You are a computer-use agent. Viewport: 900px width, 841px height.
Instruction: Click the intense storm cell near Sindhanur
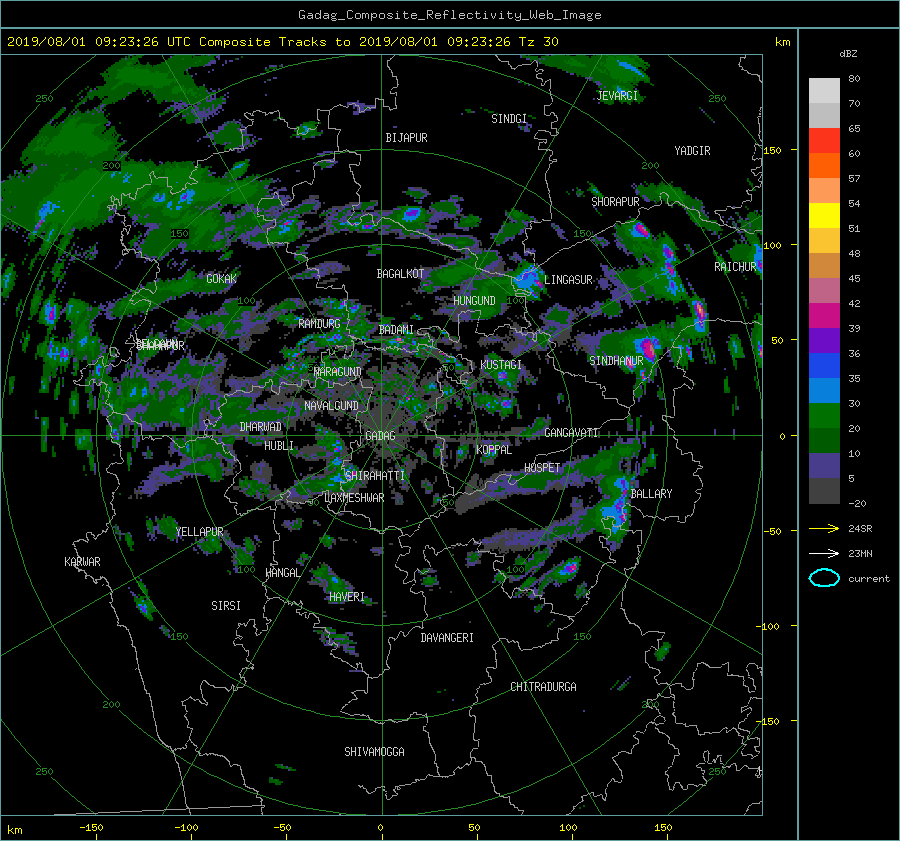(x=648, y=349)
